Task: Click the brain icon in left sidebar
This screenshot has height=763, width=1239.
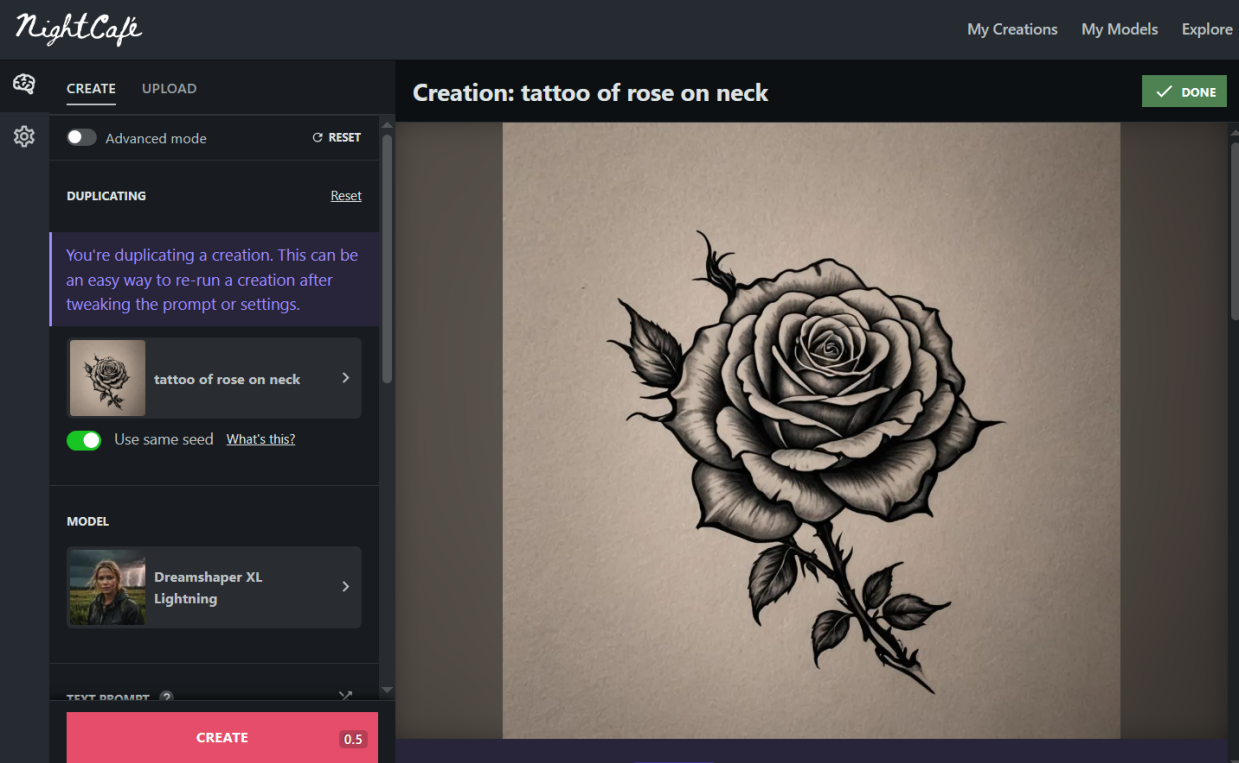Action: click(24, 85)
